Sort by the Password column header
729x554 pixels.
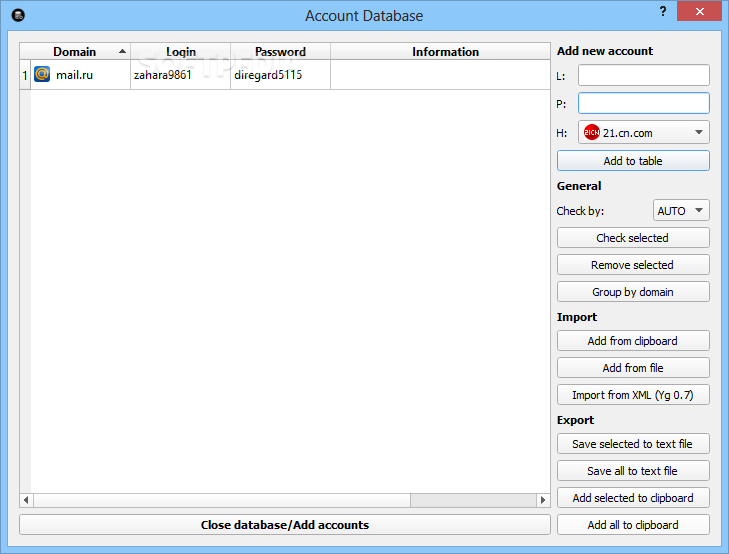(280, 51)
